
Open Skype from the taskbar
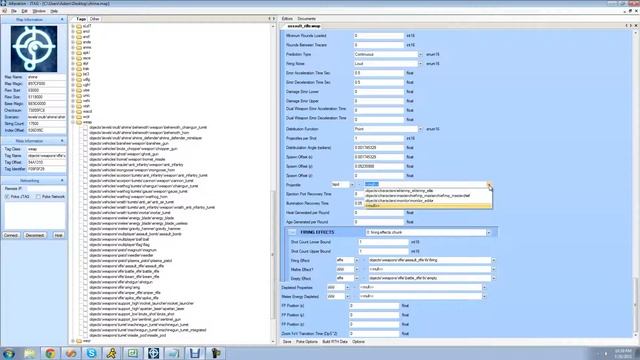(x=91, y=353)
